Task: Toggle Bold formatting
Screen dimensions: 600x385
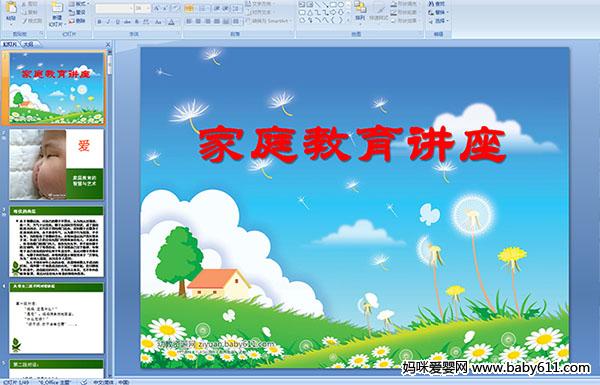Action: coord(99,22)
